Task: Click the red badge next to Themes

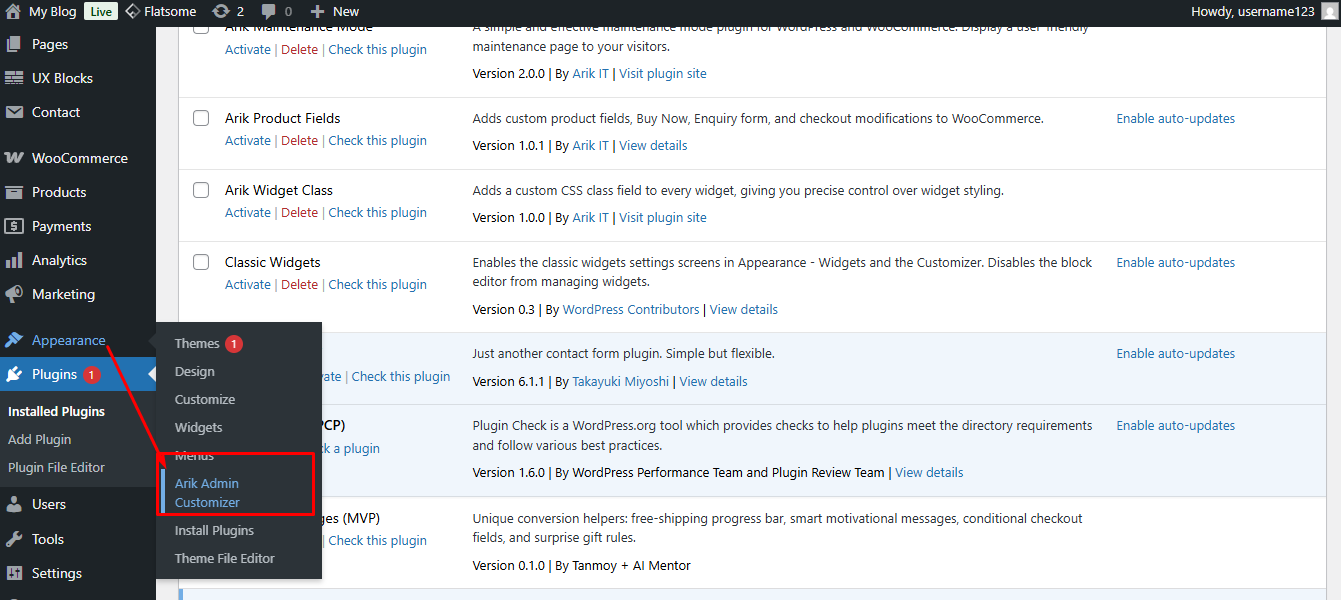Action: coord(234,344)
